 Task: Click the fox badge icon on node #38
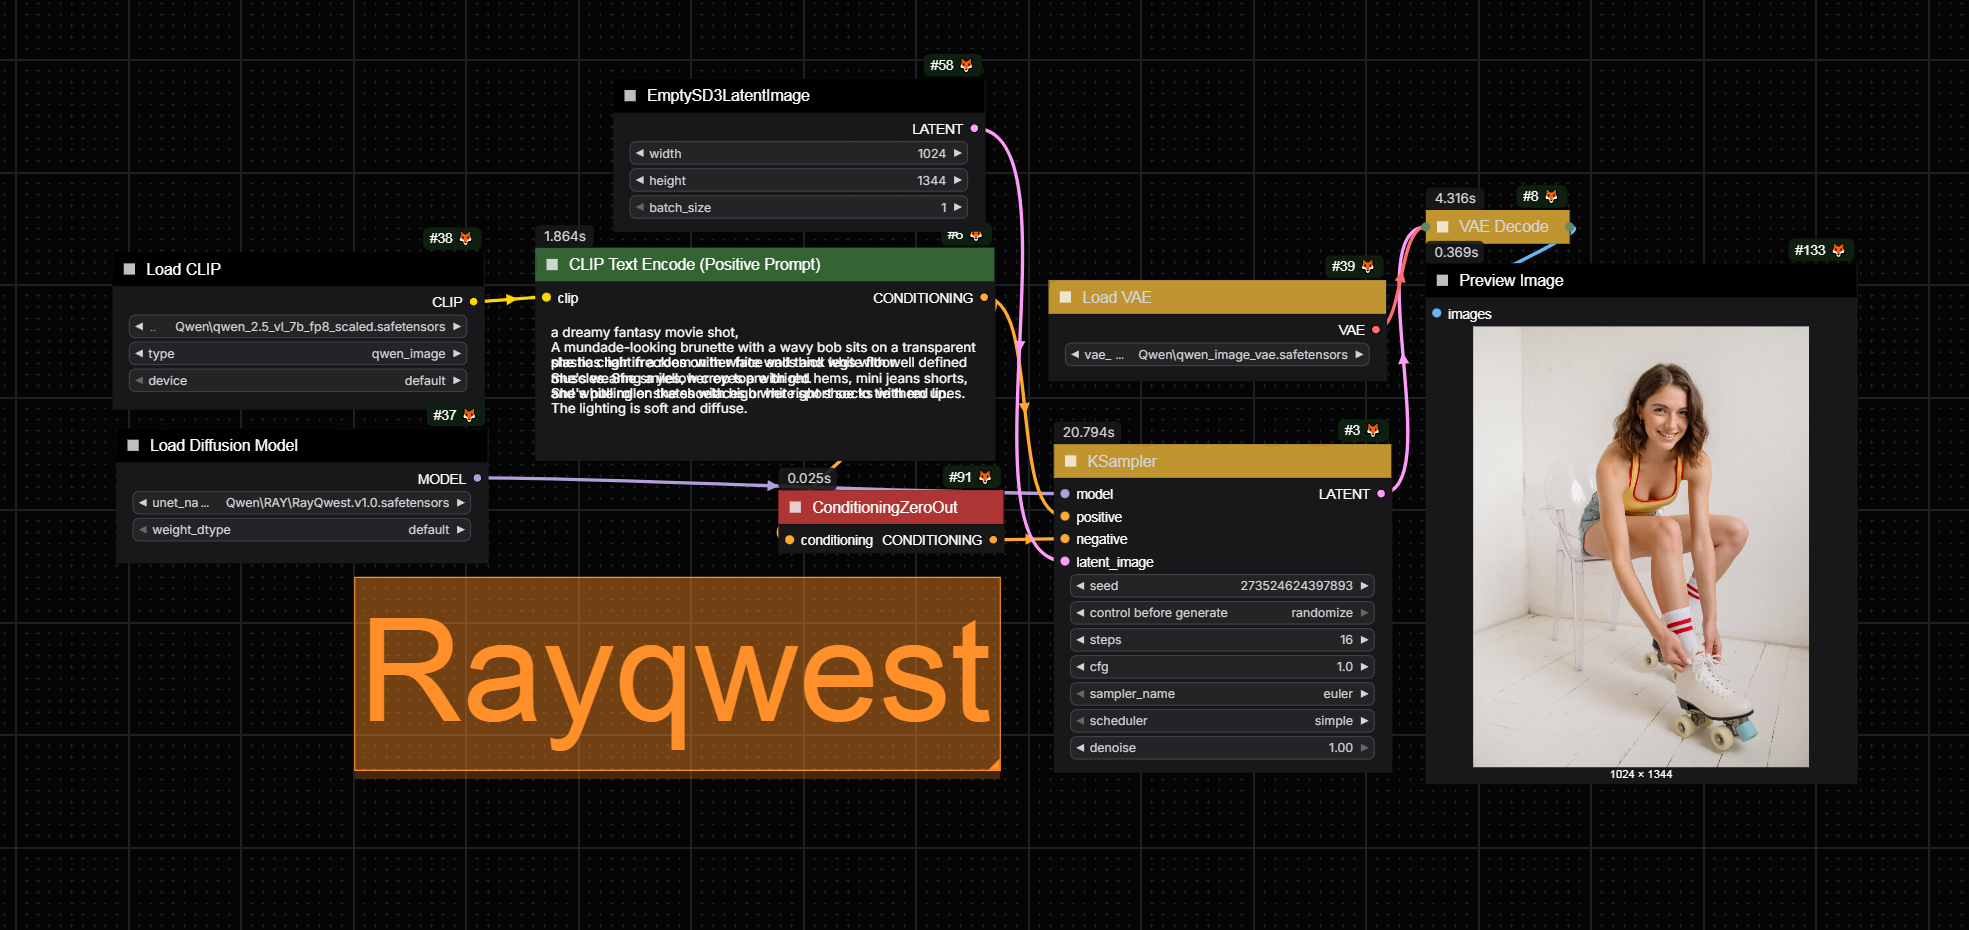click(465, 238)
